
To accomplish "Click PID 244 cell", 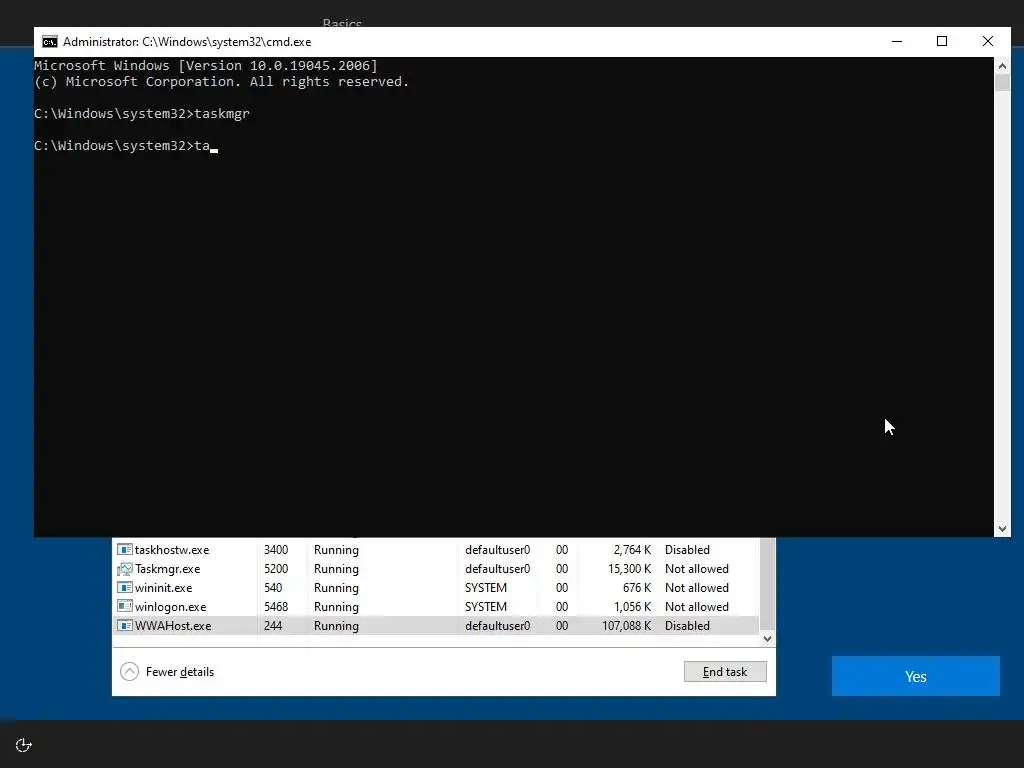I will click(273, 626).
